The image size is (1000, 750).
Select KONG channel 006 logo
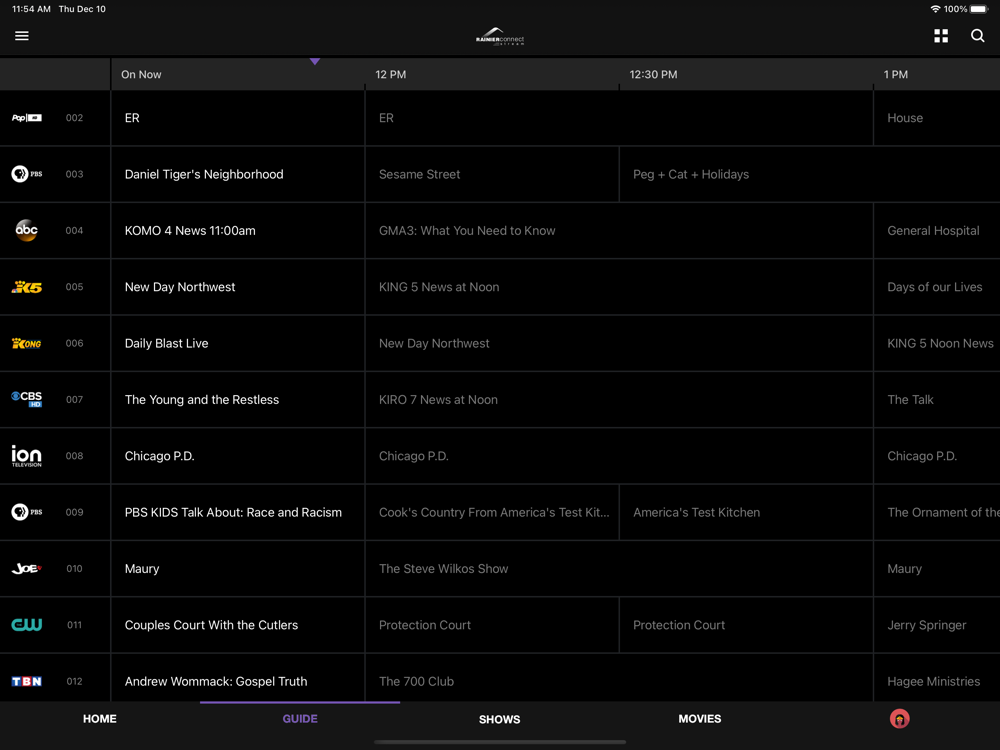(27, 343)
